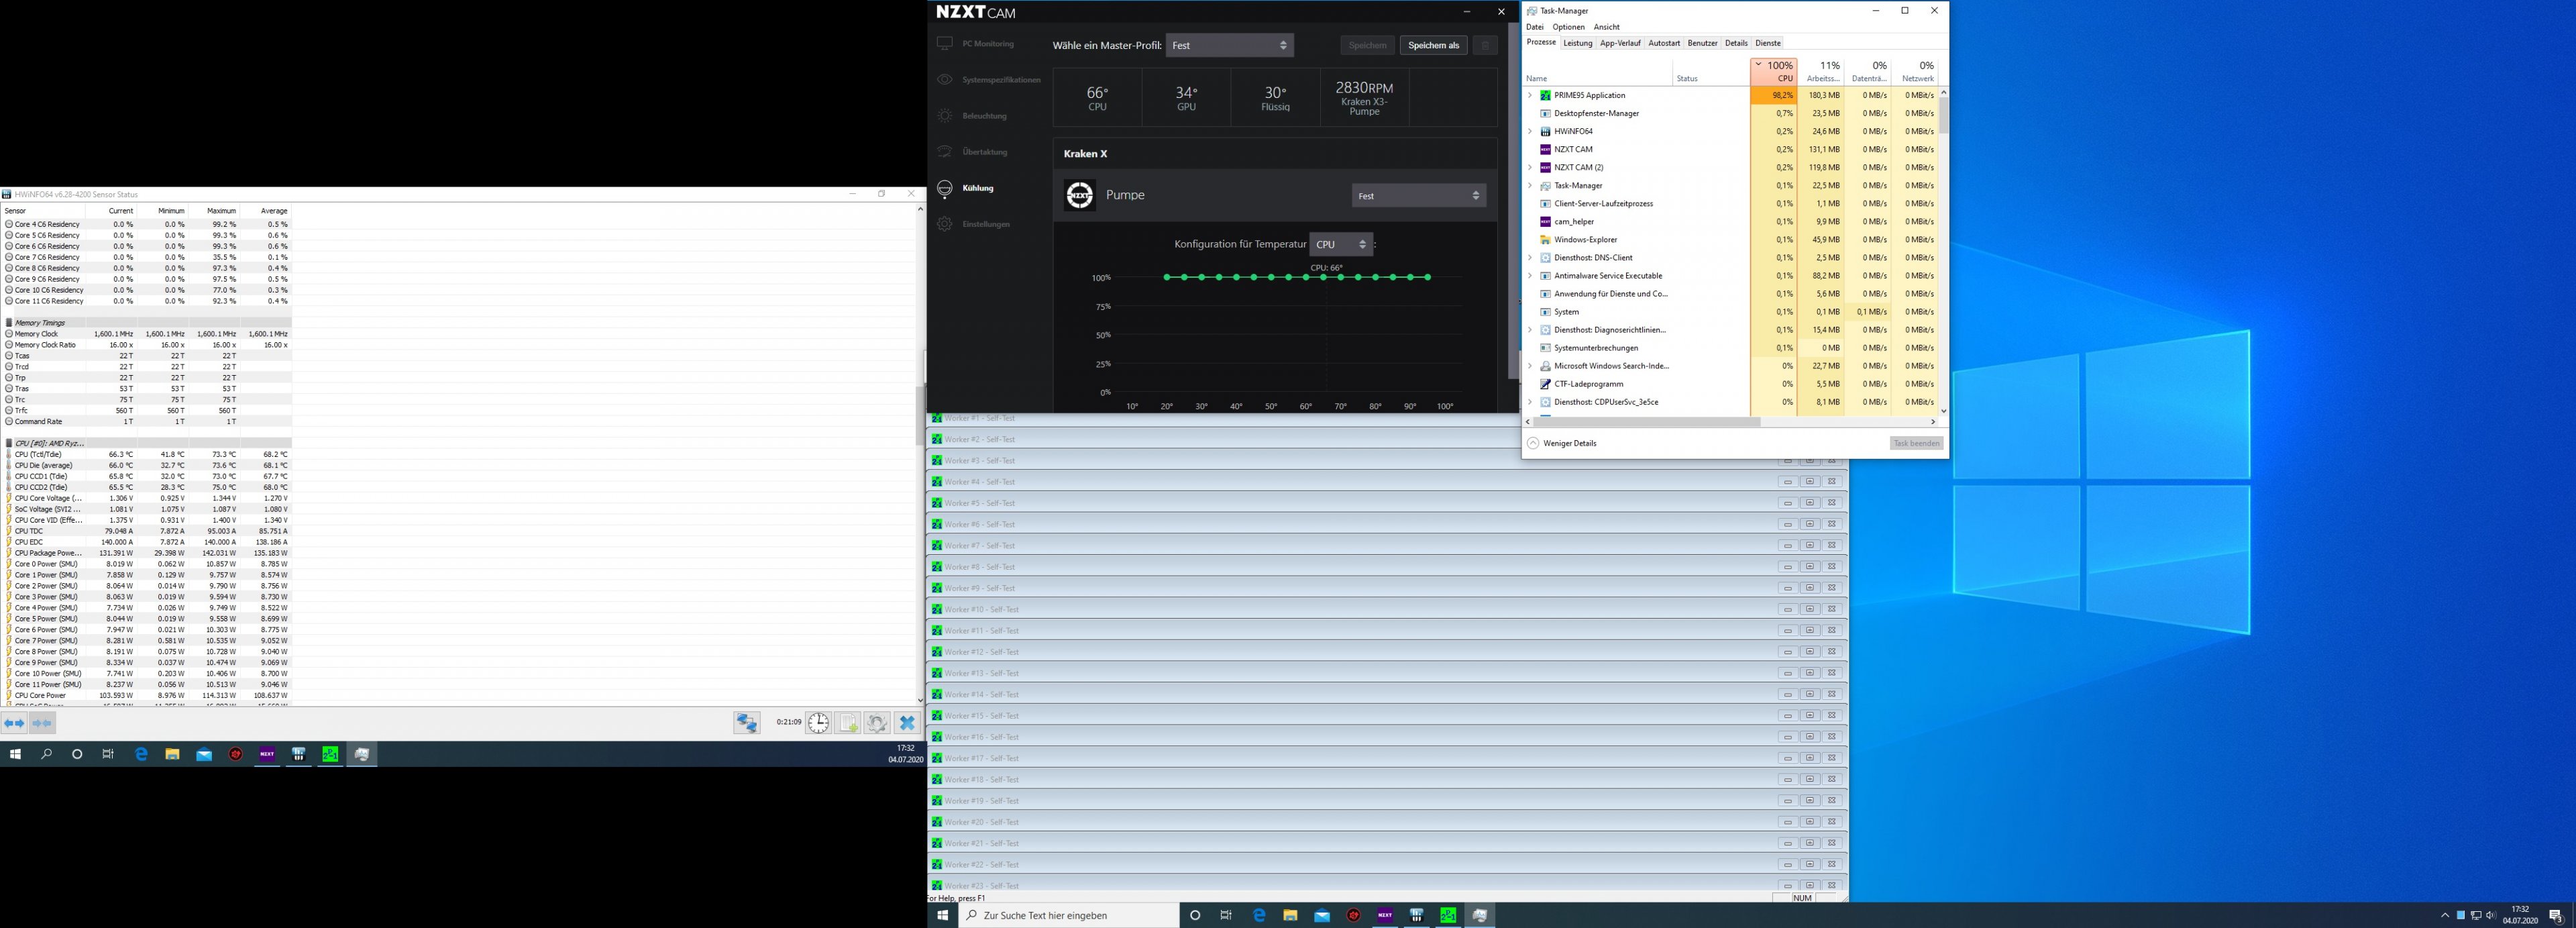2576x928 pixels.
Task: Click the fan curve point at 100°
Action: coord(1427,277)
